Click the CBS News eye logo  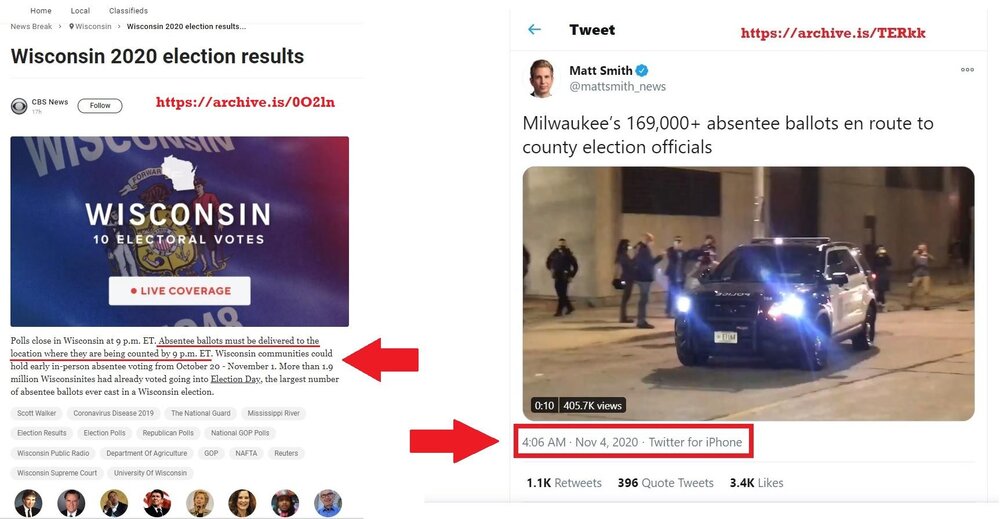(18, 106)
